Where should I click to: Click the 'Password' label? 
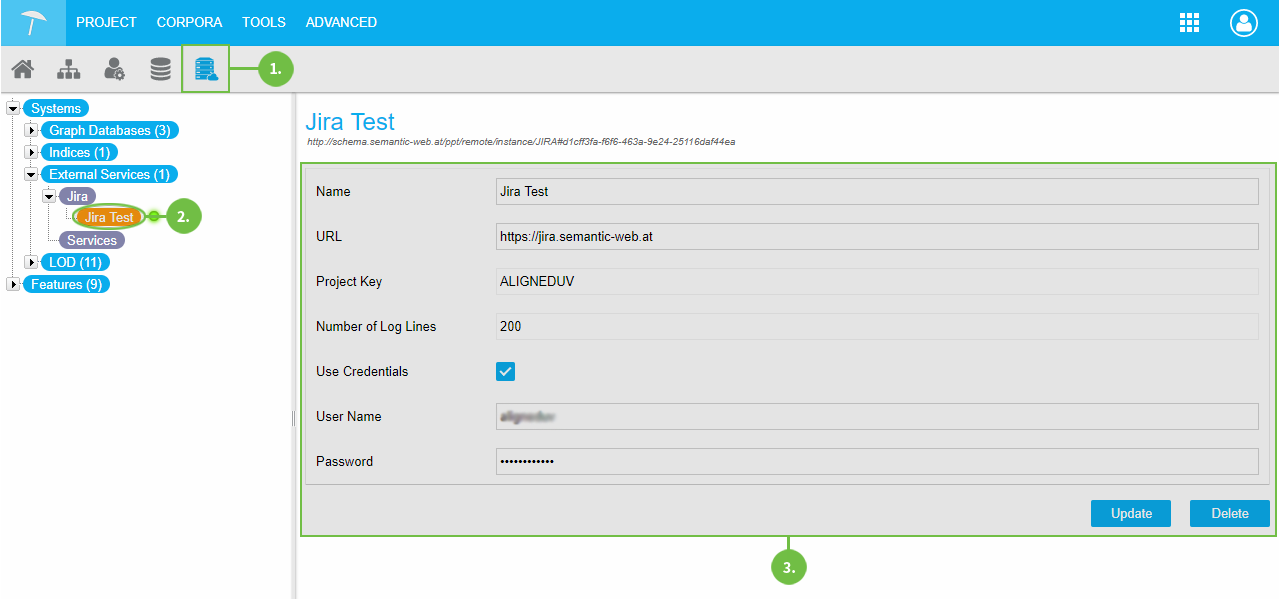pos(344,461)
